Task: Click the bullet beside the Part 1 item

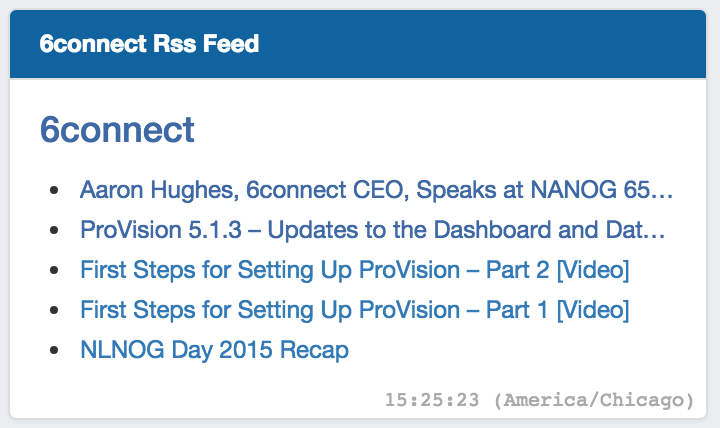Action: pos(54,311)
